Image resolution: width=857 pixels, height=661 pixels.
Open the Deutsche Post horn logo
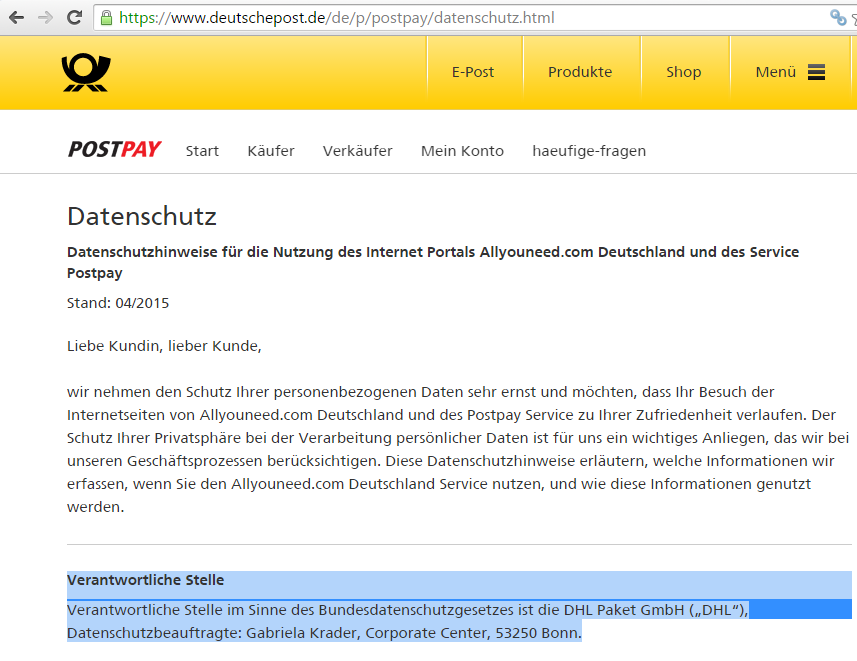click(x=86, y=72)
